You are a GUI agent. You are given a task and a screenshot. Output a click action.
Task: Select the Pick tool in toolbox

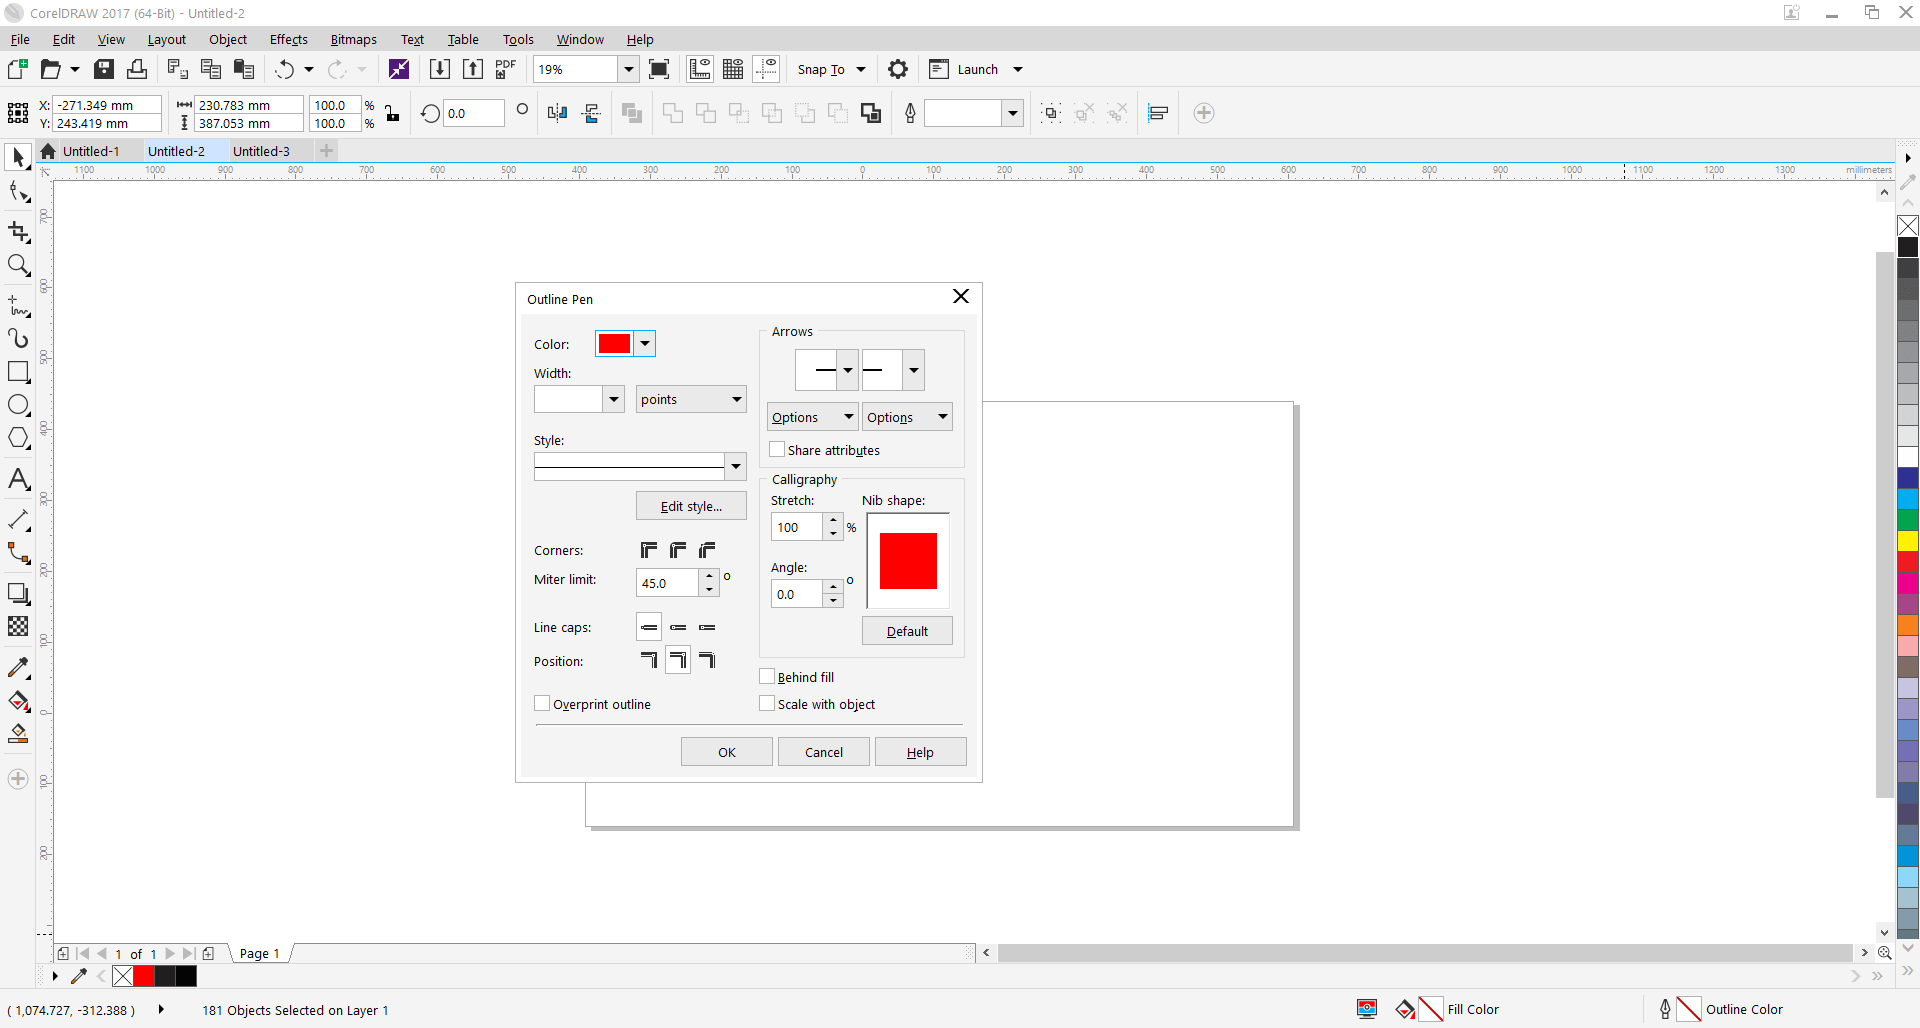click(x=18, y=157)
